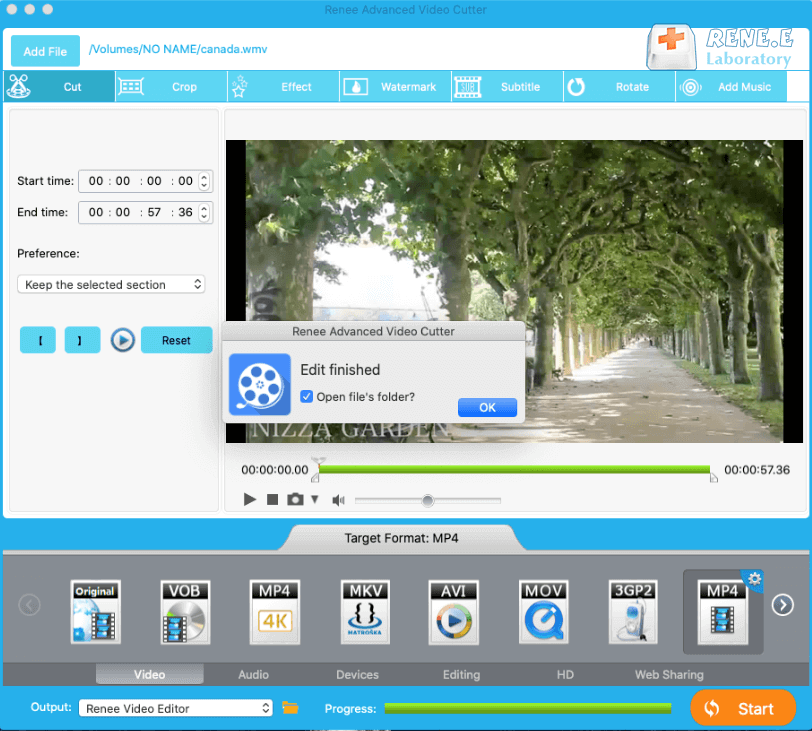Uncheck Open file's folder checkbox
The width and height of the screenshot is (812, 731).
click(x=307, y=397)
